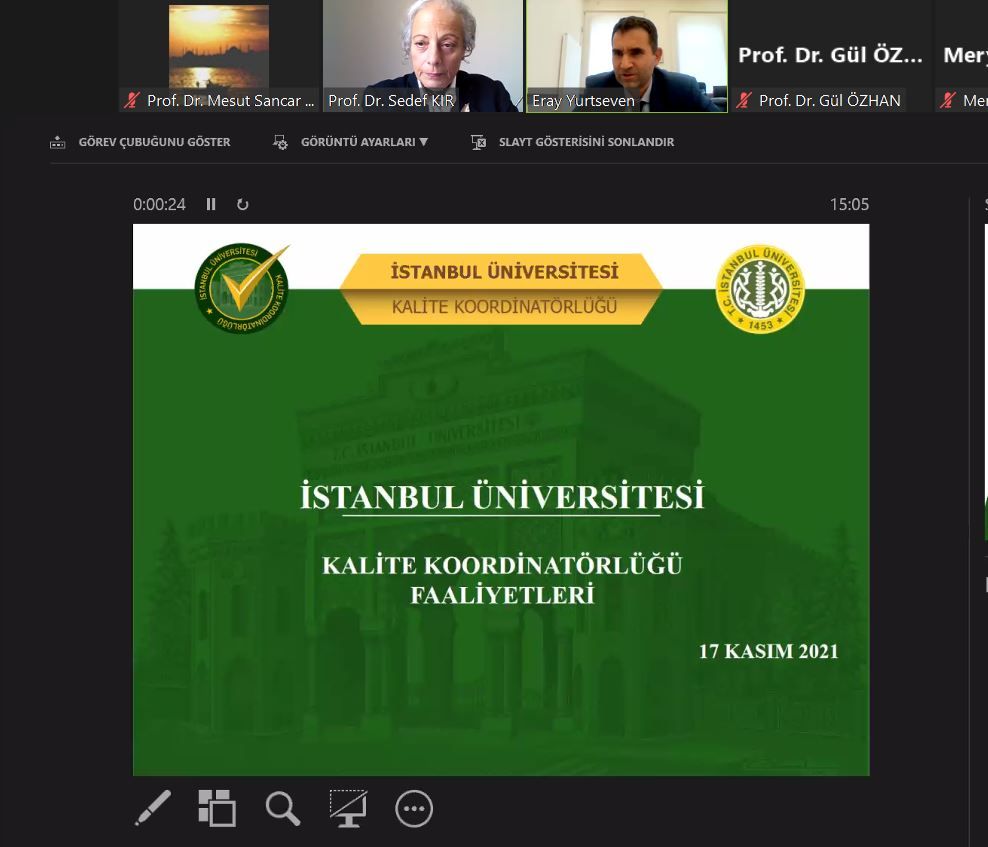Open more slide show options ellipsis
The height and width of the screenshot is (847, 988).
(414, 808)
